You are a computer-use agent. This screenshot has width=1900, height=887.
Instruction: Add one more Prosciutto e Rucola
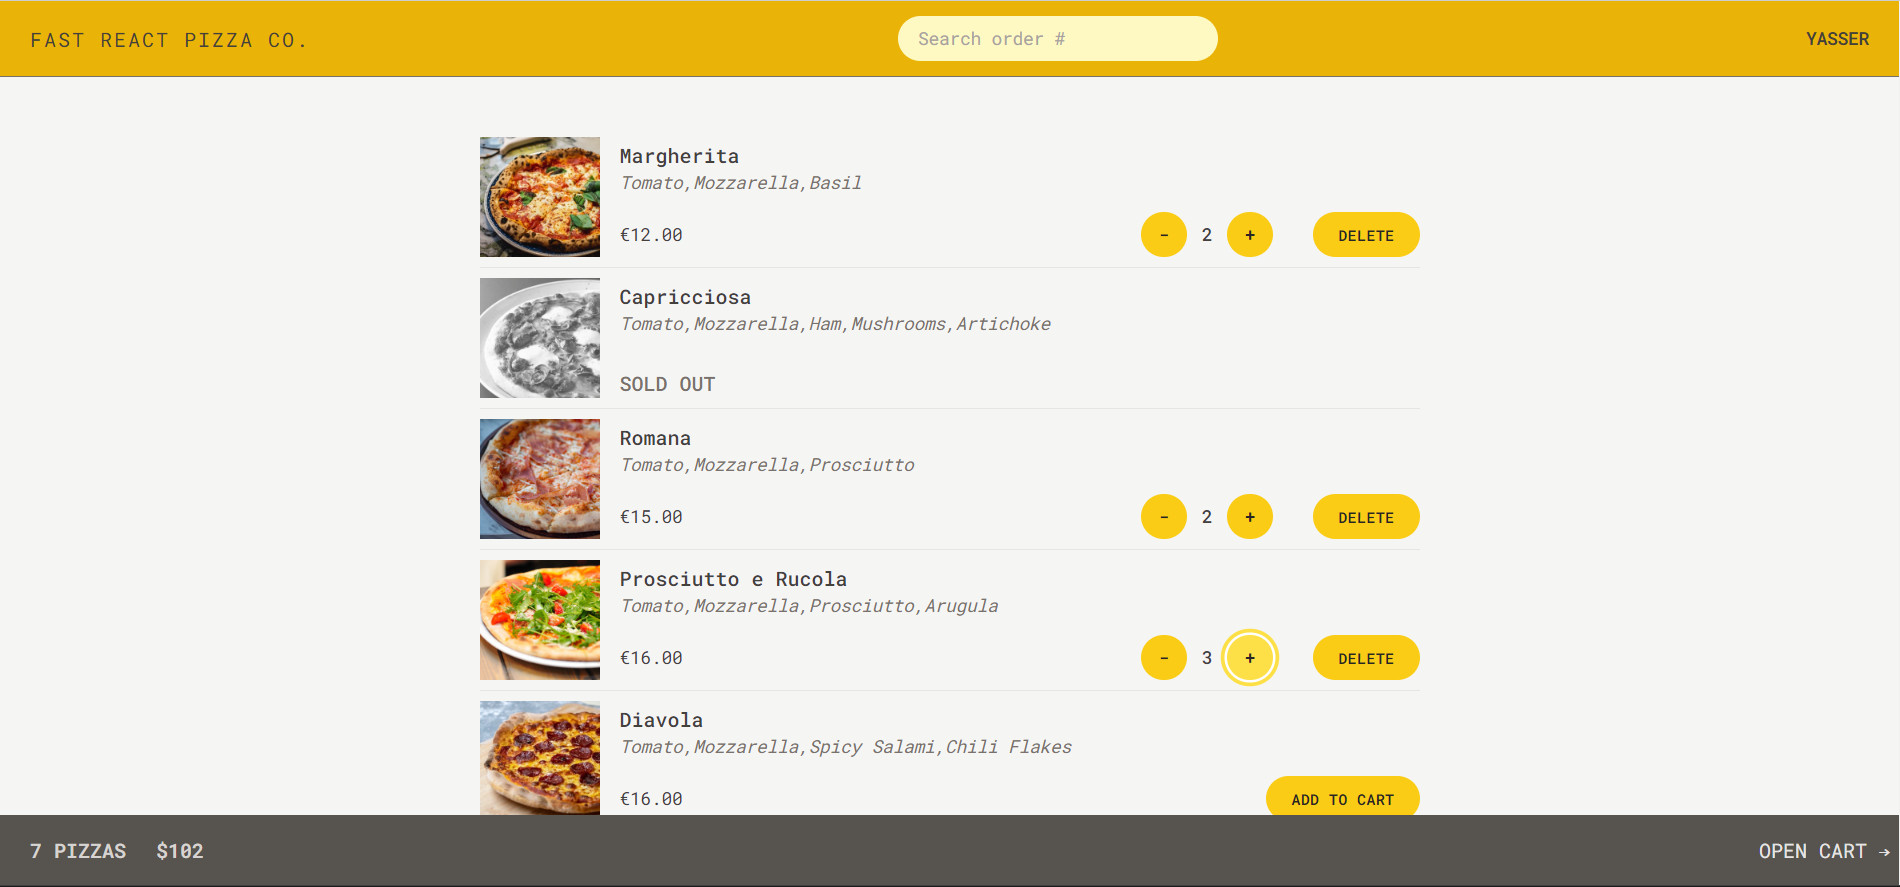(1249, 658)
